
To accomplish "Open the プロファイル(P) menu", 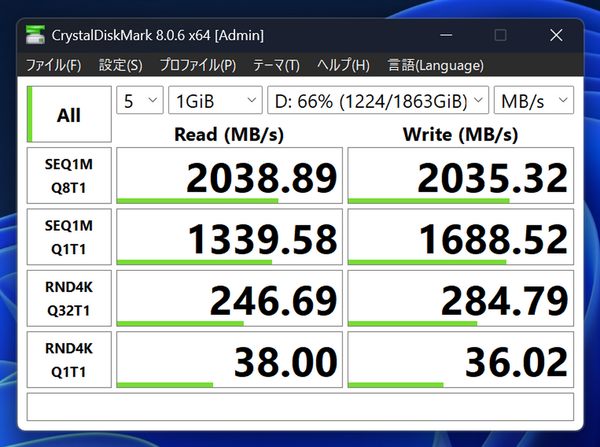I will pos(198,65).
